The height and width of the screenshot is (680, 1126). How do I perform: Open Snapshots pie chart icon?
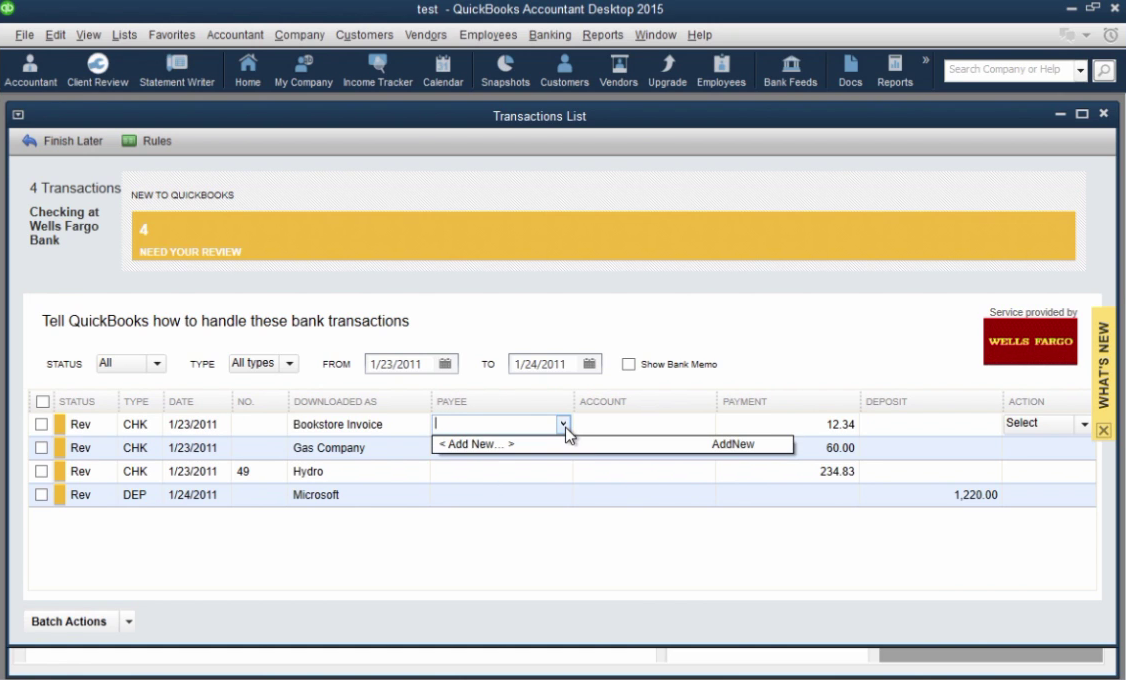pyautogui.click(x=506, y=71)
